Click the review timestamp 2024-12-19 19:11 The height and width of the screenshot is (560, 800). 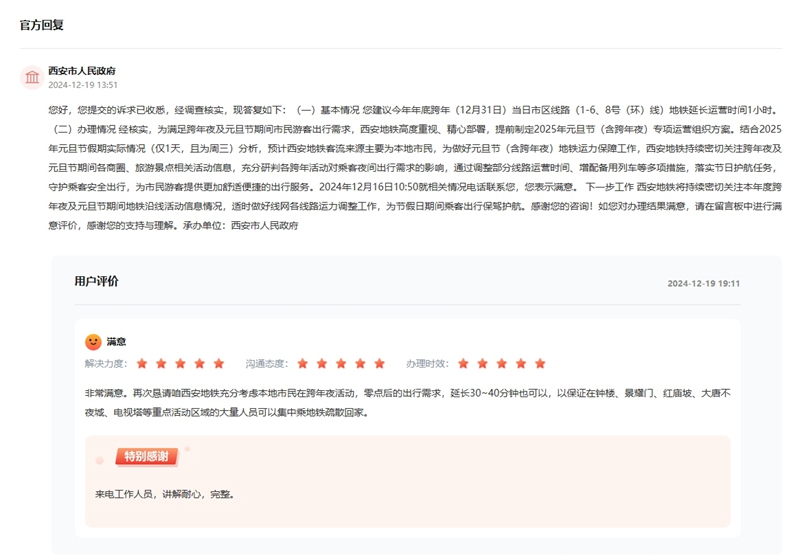click(703, 284)
